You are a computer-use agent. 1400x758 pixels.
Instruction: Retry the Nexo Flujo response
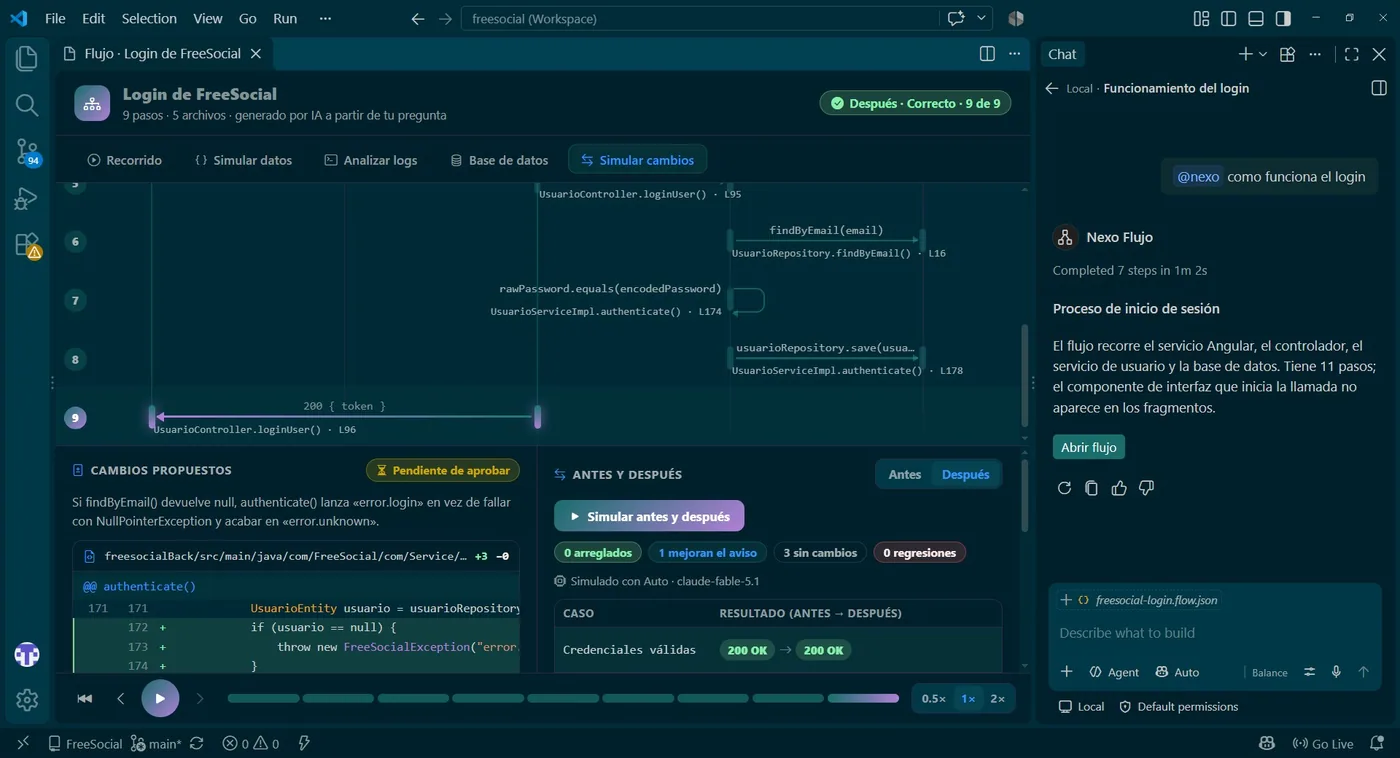tap(1064, 488)
